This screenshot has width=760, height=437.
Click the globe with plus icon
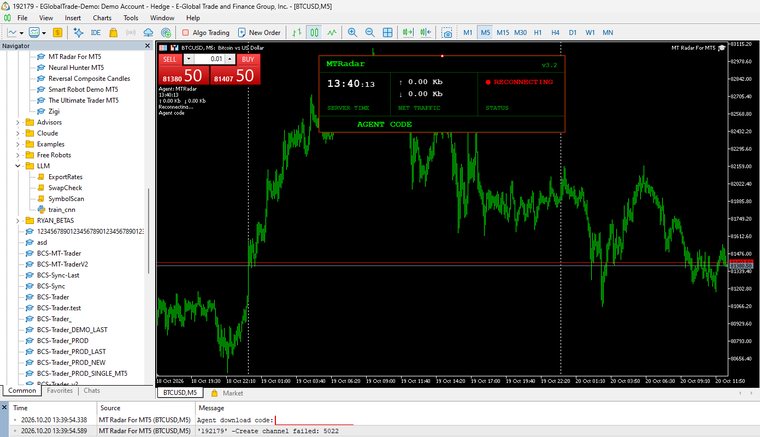pos(166,32)
